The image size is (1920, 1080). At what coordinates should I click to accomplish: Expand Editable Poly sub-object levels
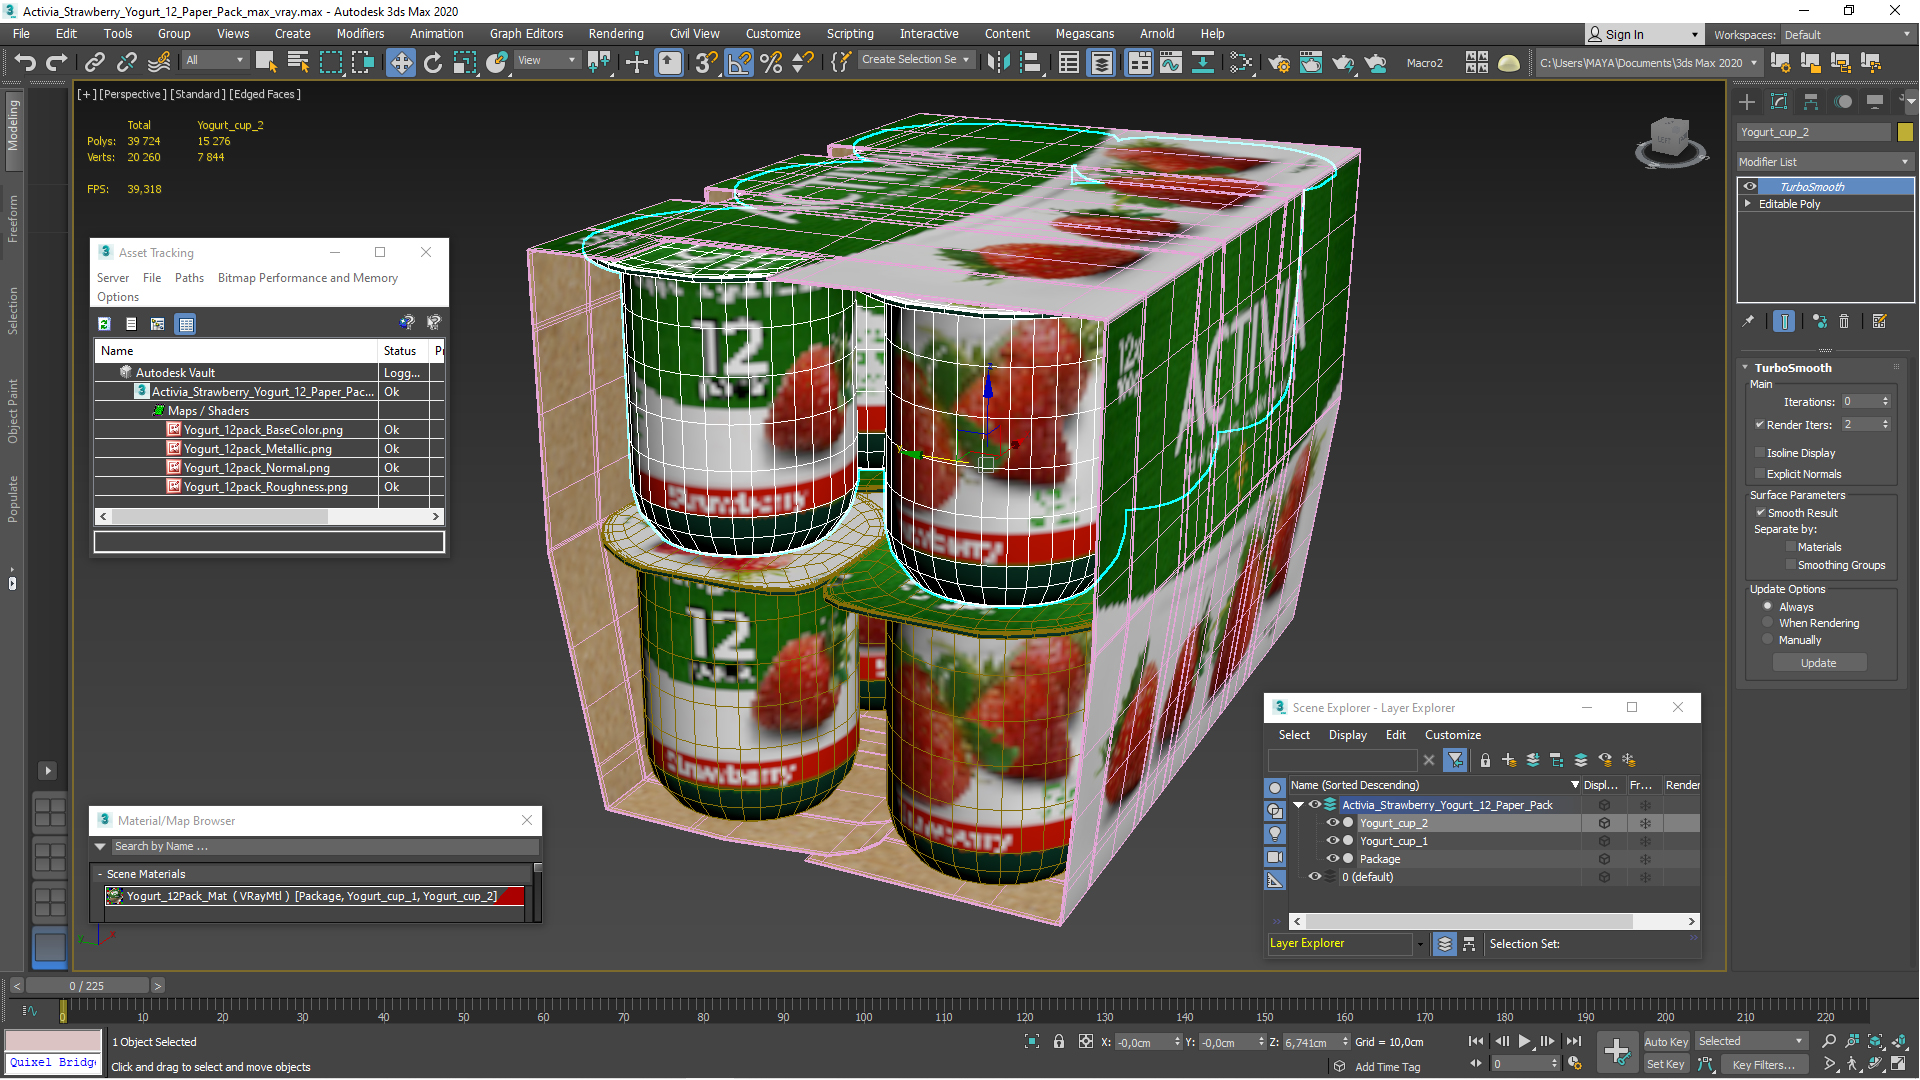(x=1748, y=203)
